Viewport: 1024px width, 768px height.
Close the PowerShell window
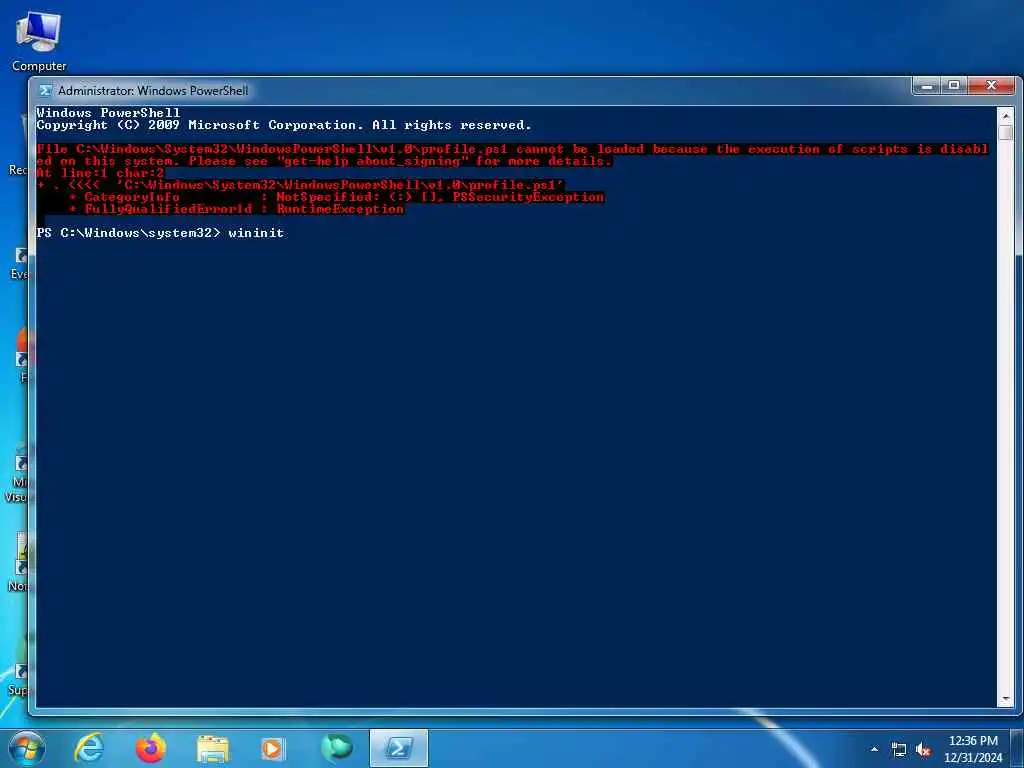(991, 86)
